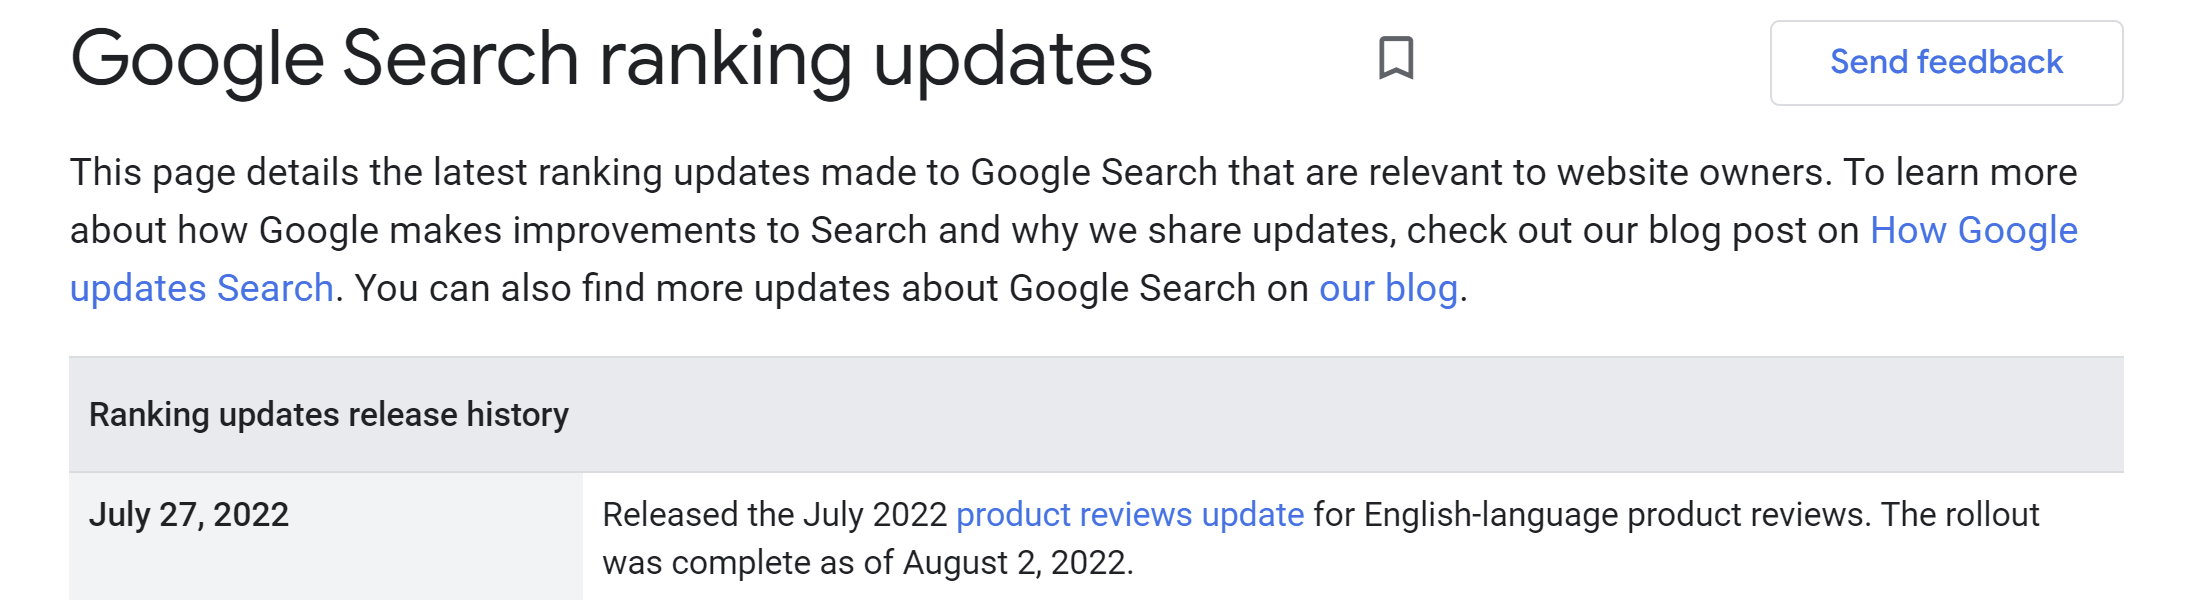This screenshot has width=2207, height=600.
Task: Select the 'Ranking updates release history' header row
Action: tap(327, 413)
